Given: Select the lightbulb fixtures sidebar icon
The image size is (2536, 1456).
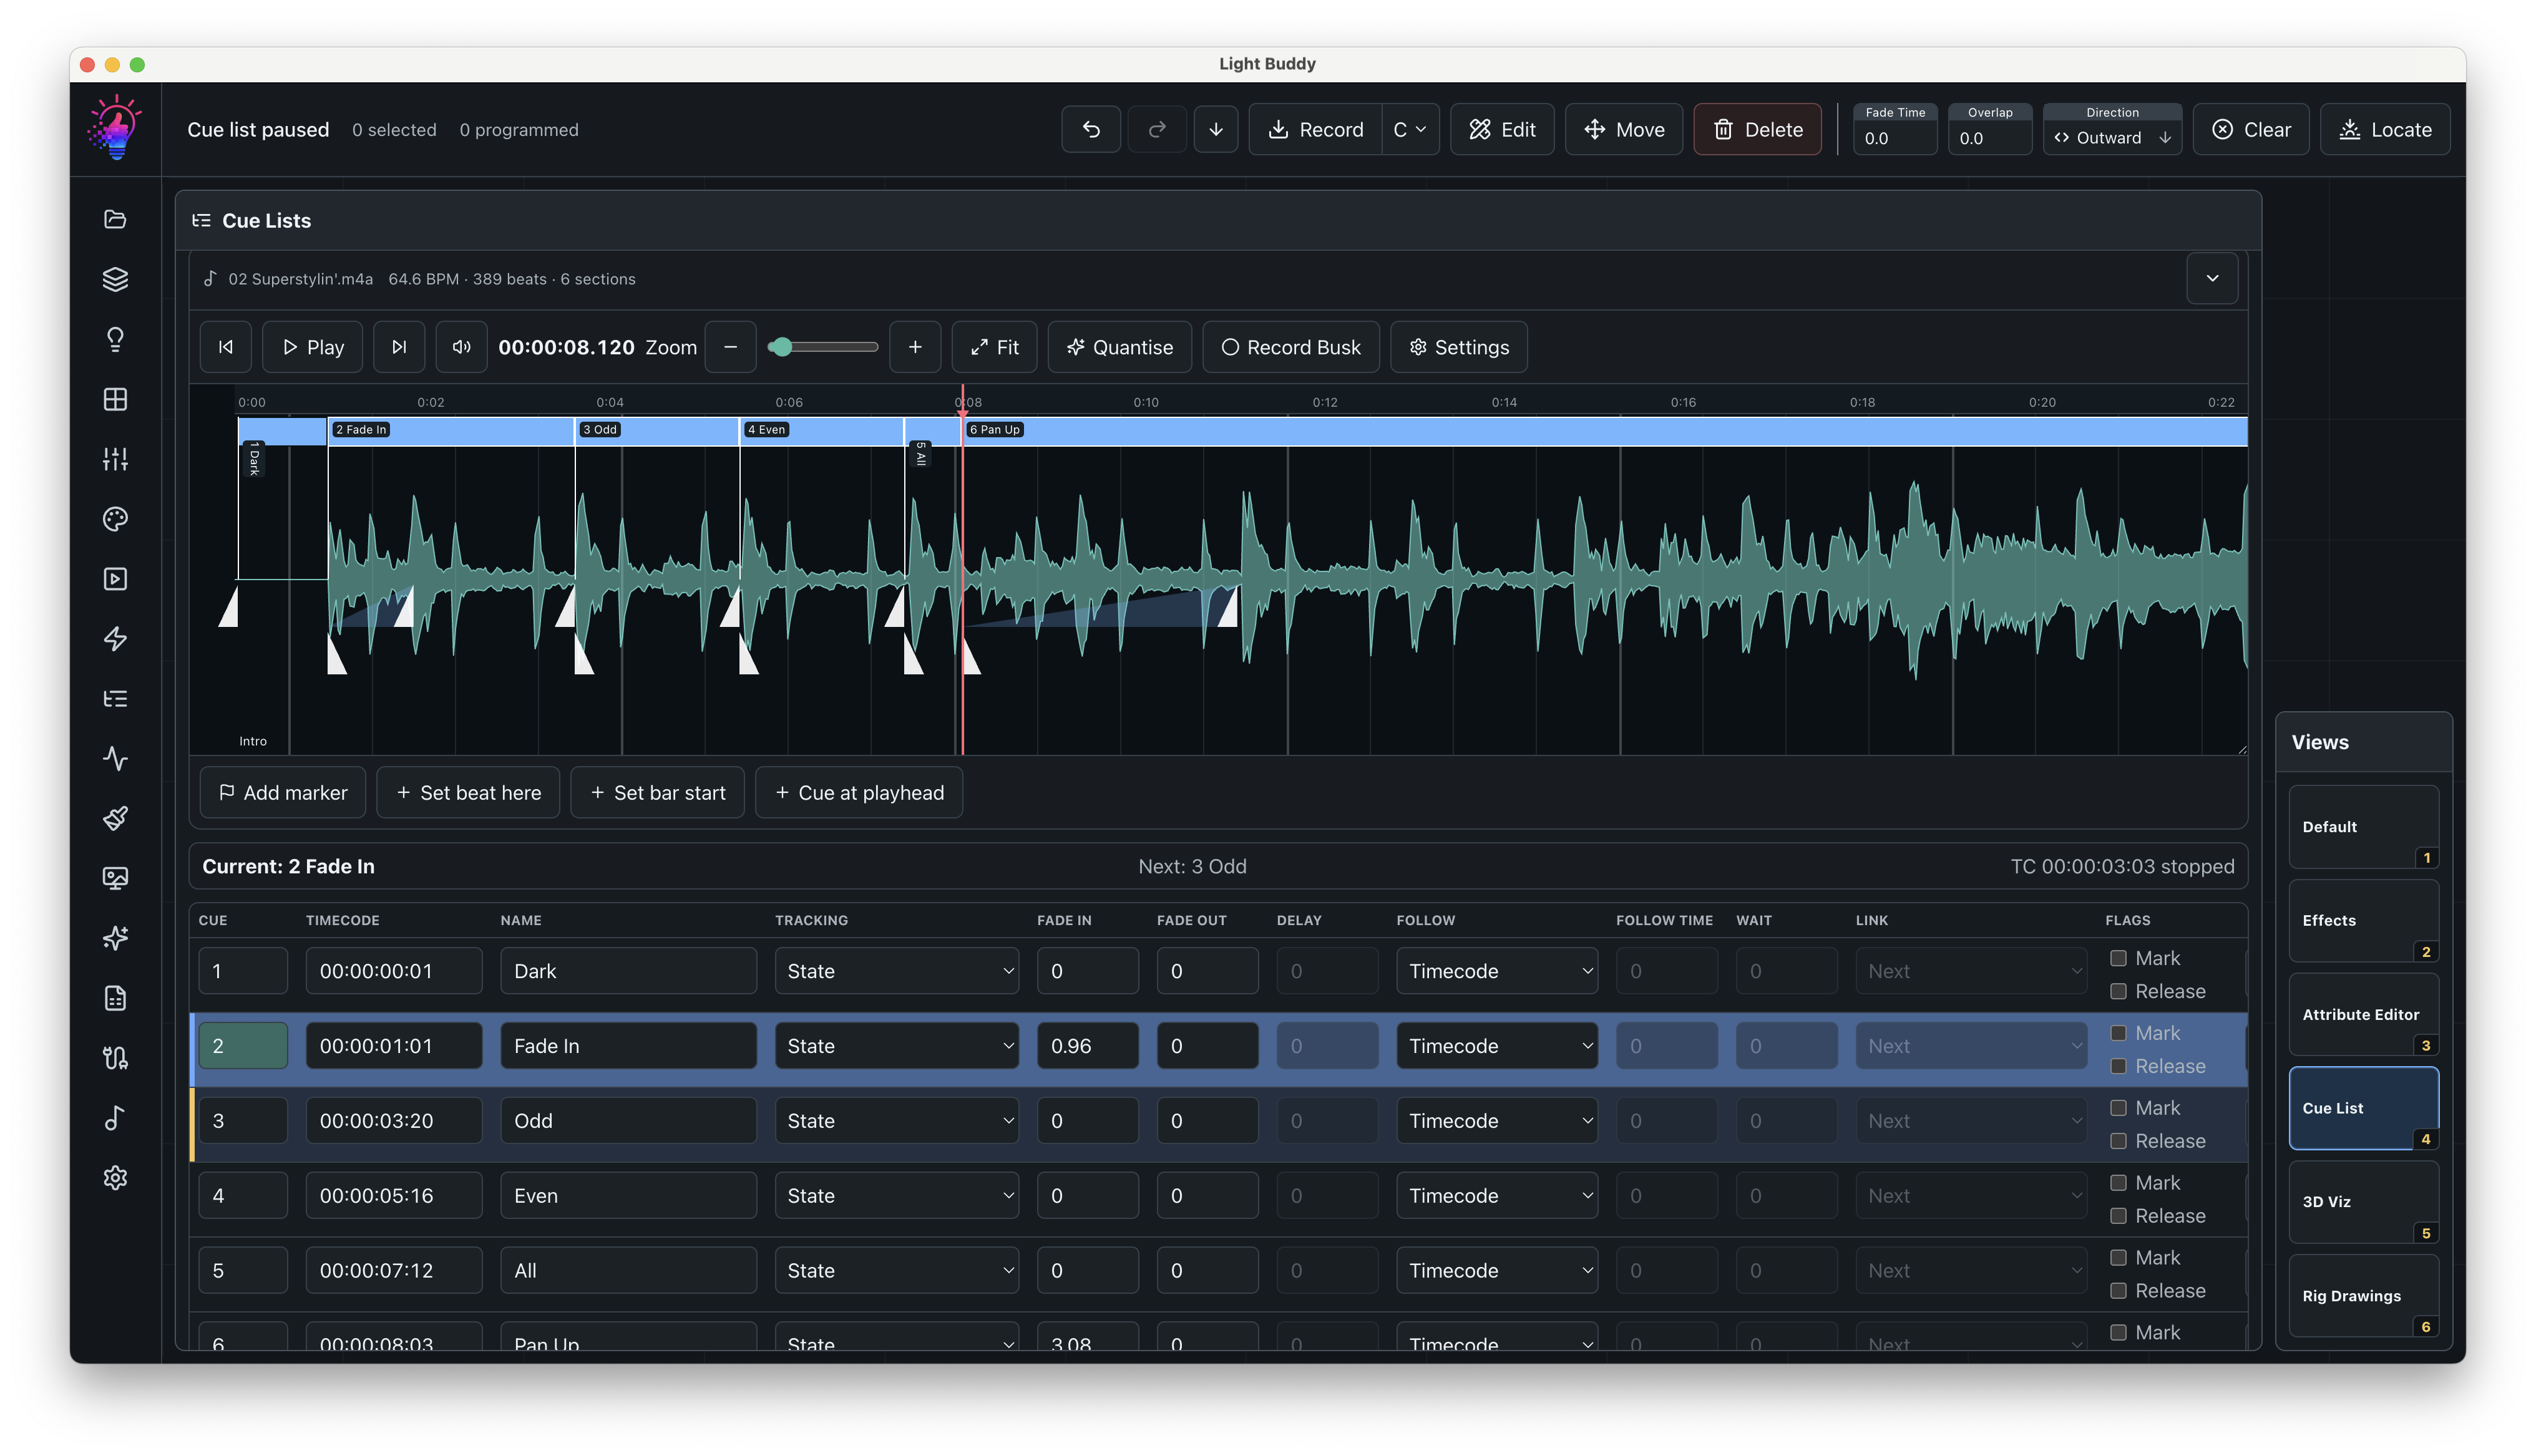Looking at the screenshot, I should (115, 339).
